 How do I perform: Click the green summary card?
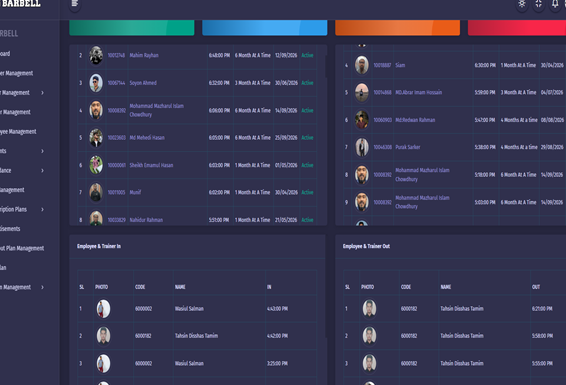click(x=132, y=28)
